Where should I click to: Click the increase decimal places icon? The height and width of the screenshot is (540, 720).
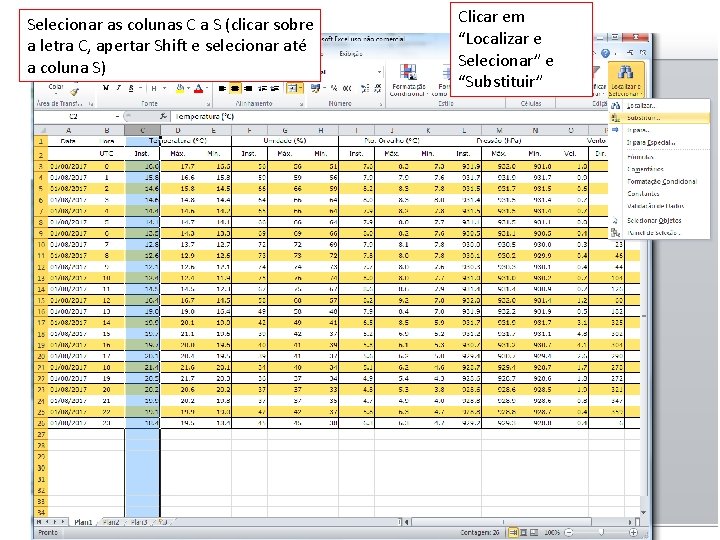click(365, 88)
